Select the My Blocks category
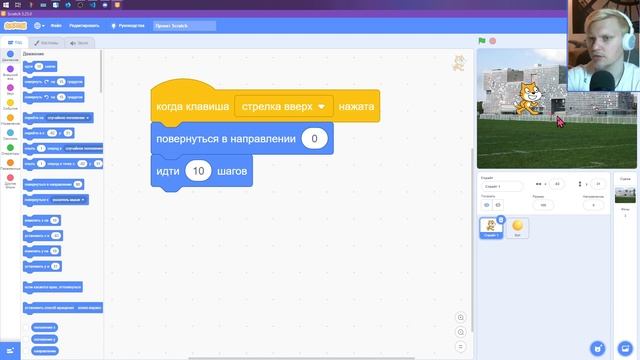 [x=10, y=181]
